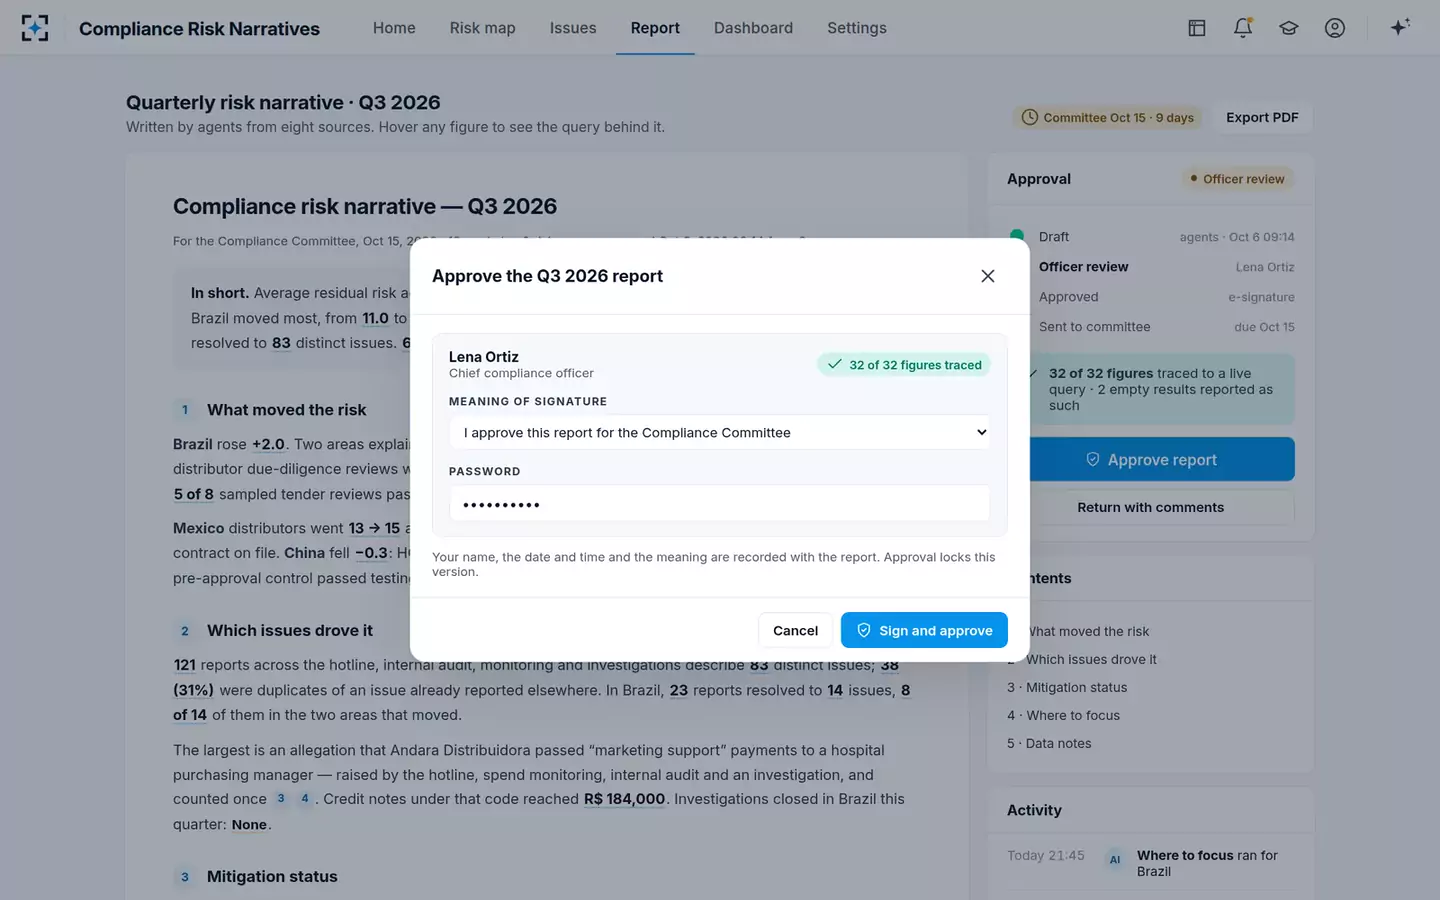1440x900 pixels.
Task: Click the R$ 184,000 figure
Action: [x=624, y=799]
